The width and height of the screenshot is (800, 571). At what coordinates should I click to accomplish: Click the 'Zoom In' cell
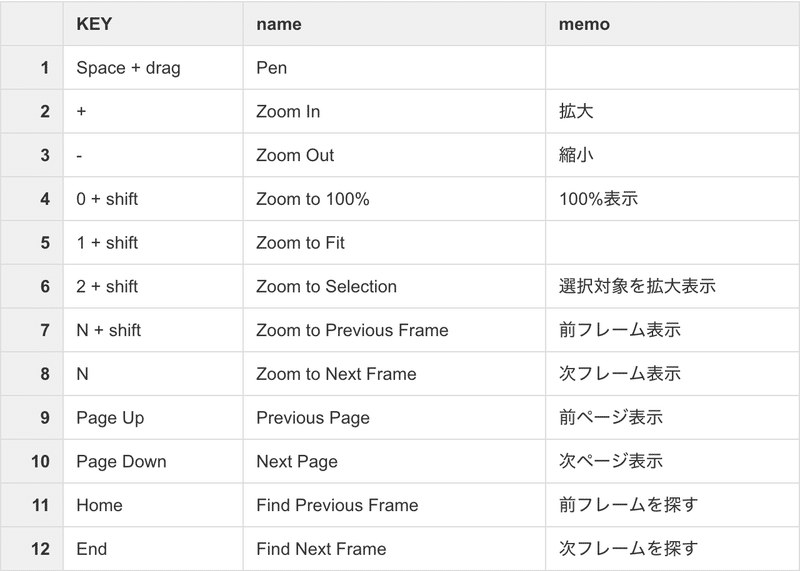coord(394,111)
